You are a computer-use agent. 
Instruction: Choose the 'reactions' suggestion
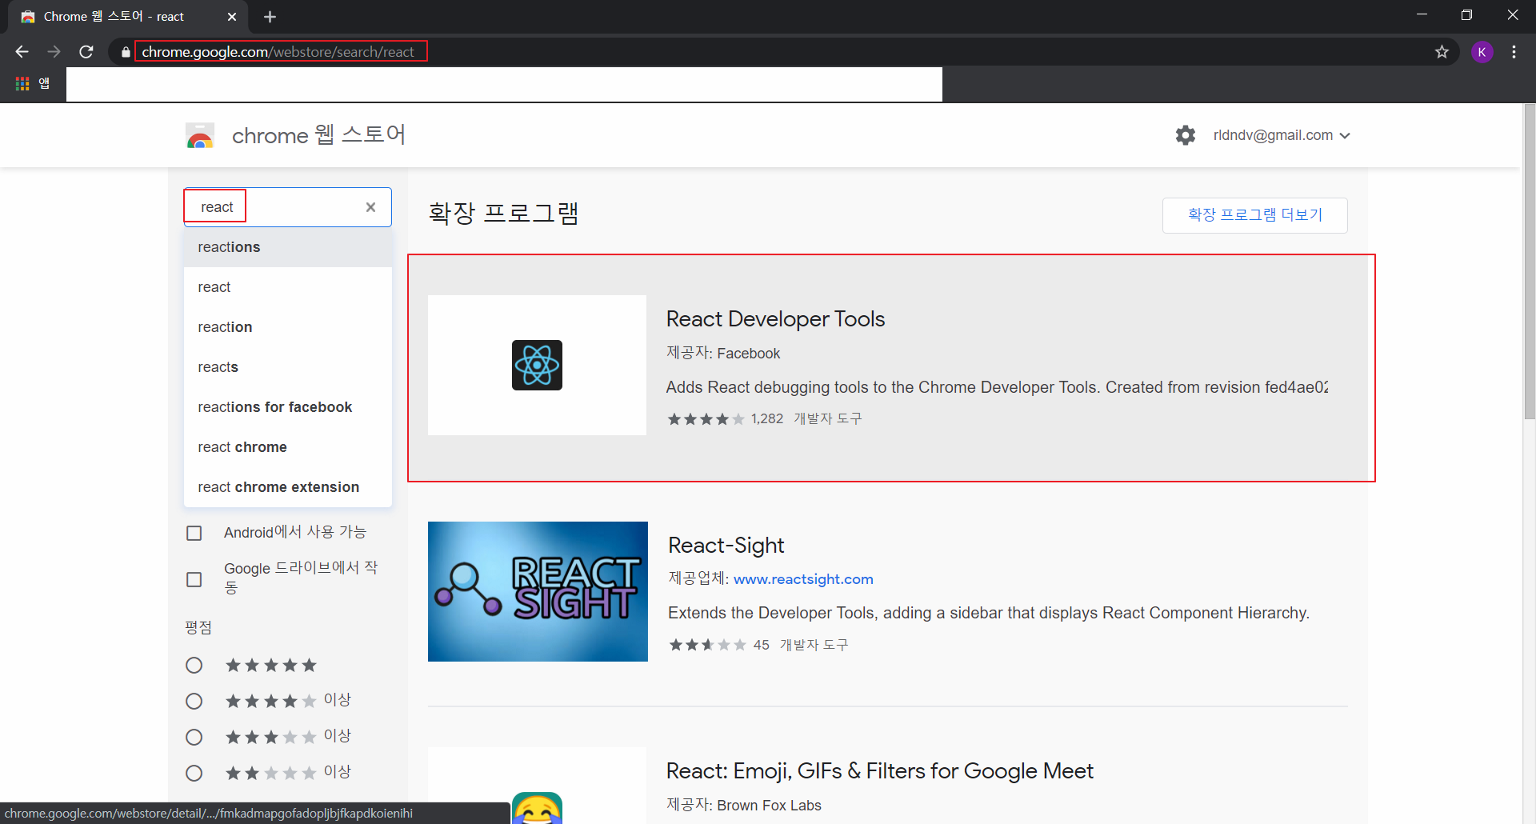pos(288,247)
